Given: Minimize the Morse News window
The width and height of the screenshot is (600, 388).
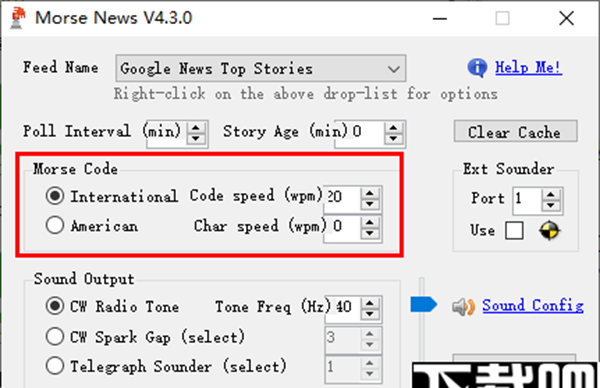Looking at the screenshot, I should click(x=440, y=18).
